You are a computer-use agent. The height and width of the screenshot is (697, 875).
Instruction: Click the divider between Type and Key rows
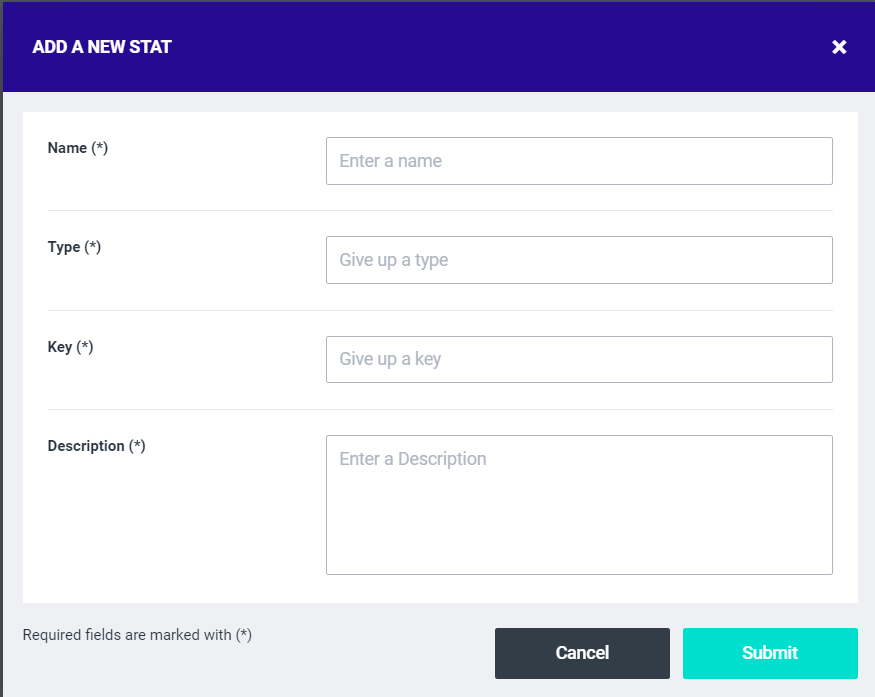[440, 310]
